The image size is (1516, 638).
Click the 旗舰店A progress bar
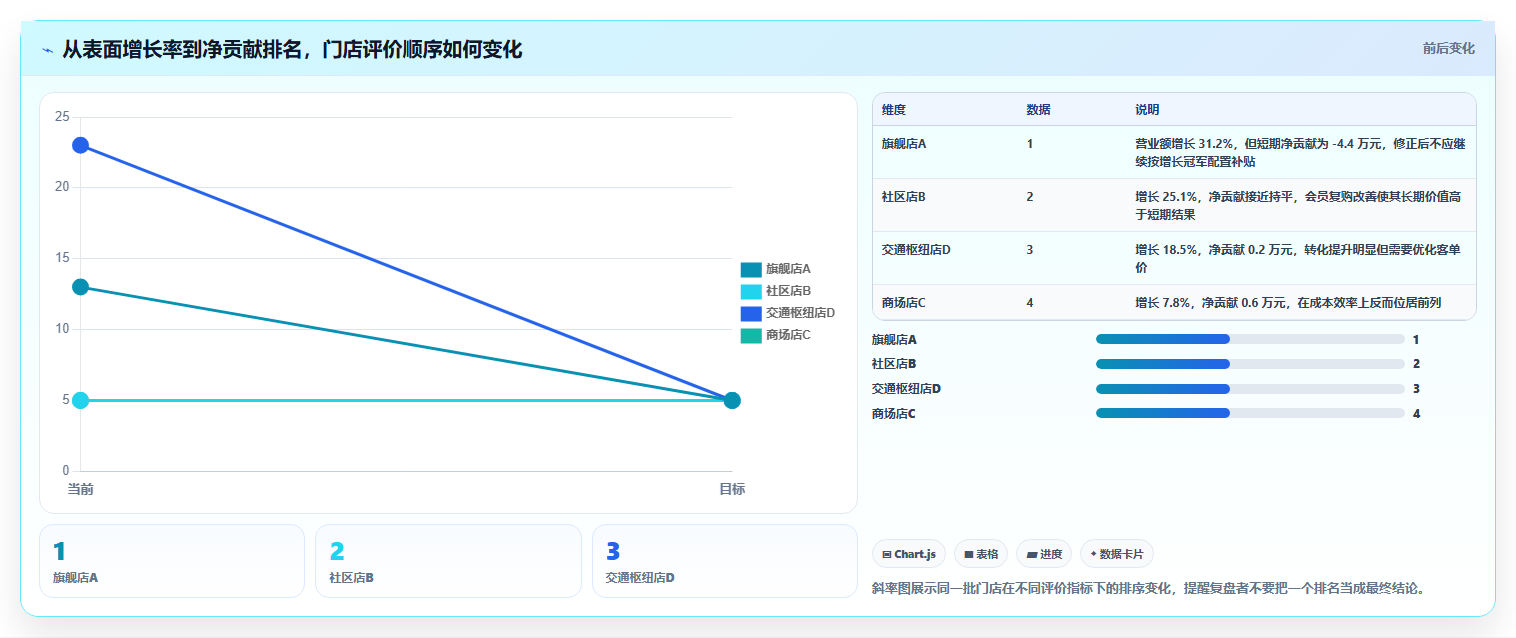point(1250,339)
